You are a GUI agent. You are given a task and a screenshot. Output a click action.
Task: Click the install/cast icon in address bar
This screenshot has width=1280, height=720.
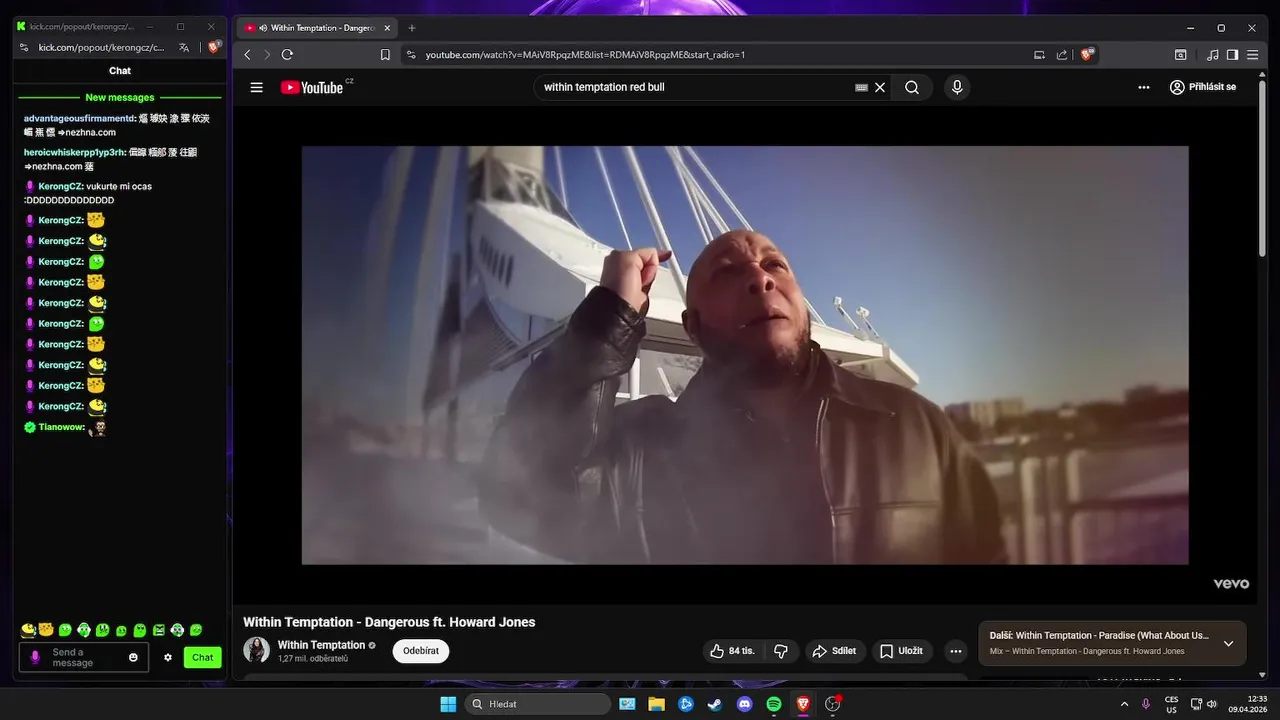[1039, 55]
